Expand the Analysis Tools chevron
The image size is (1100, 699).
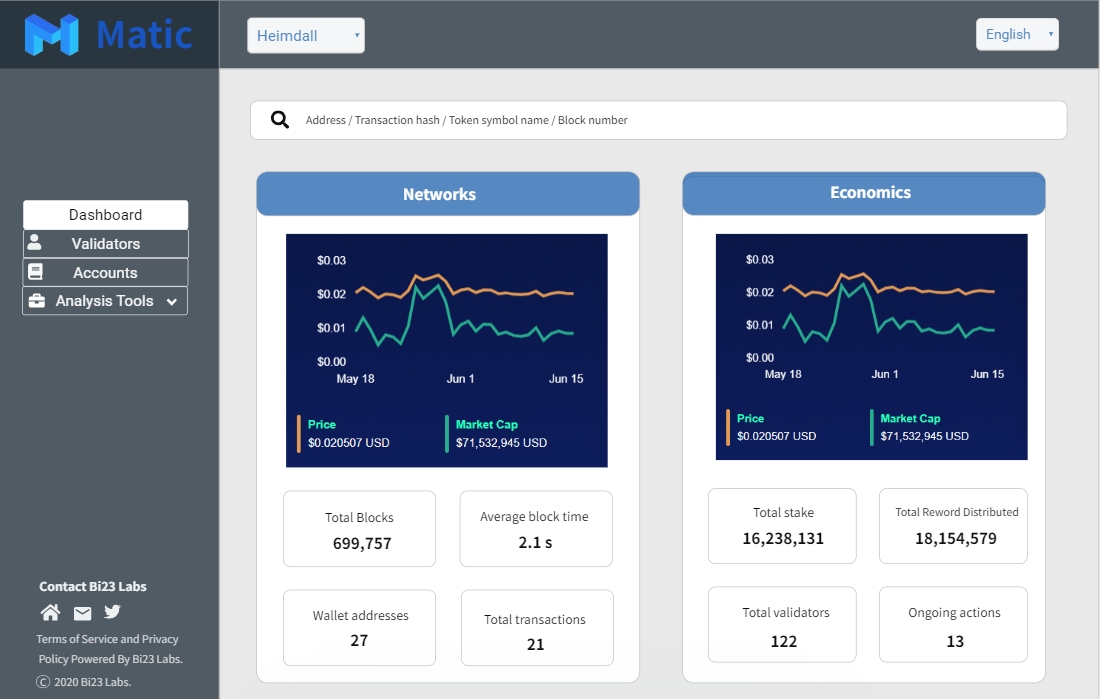point(171,302)
